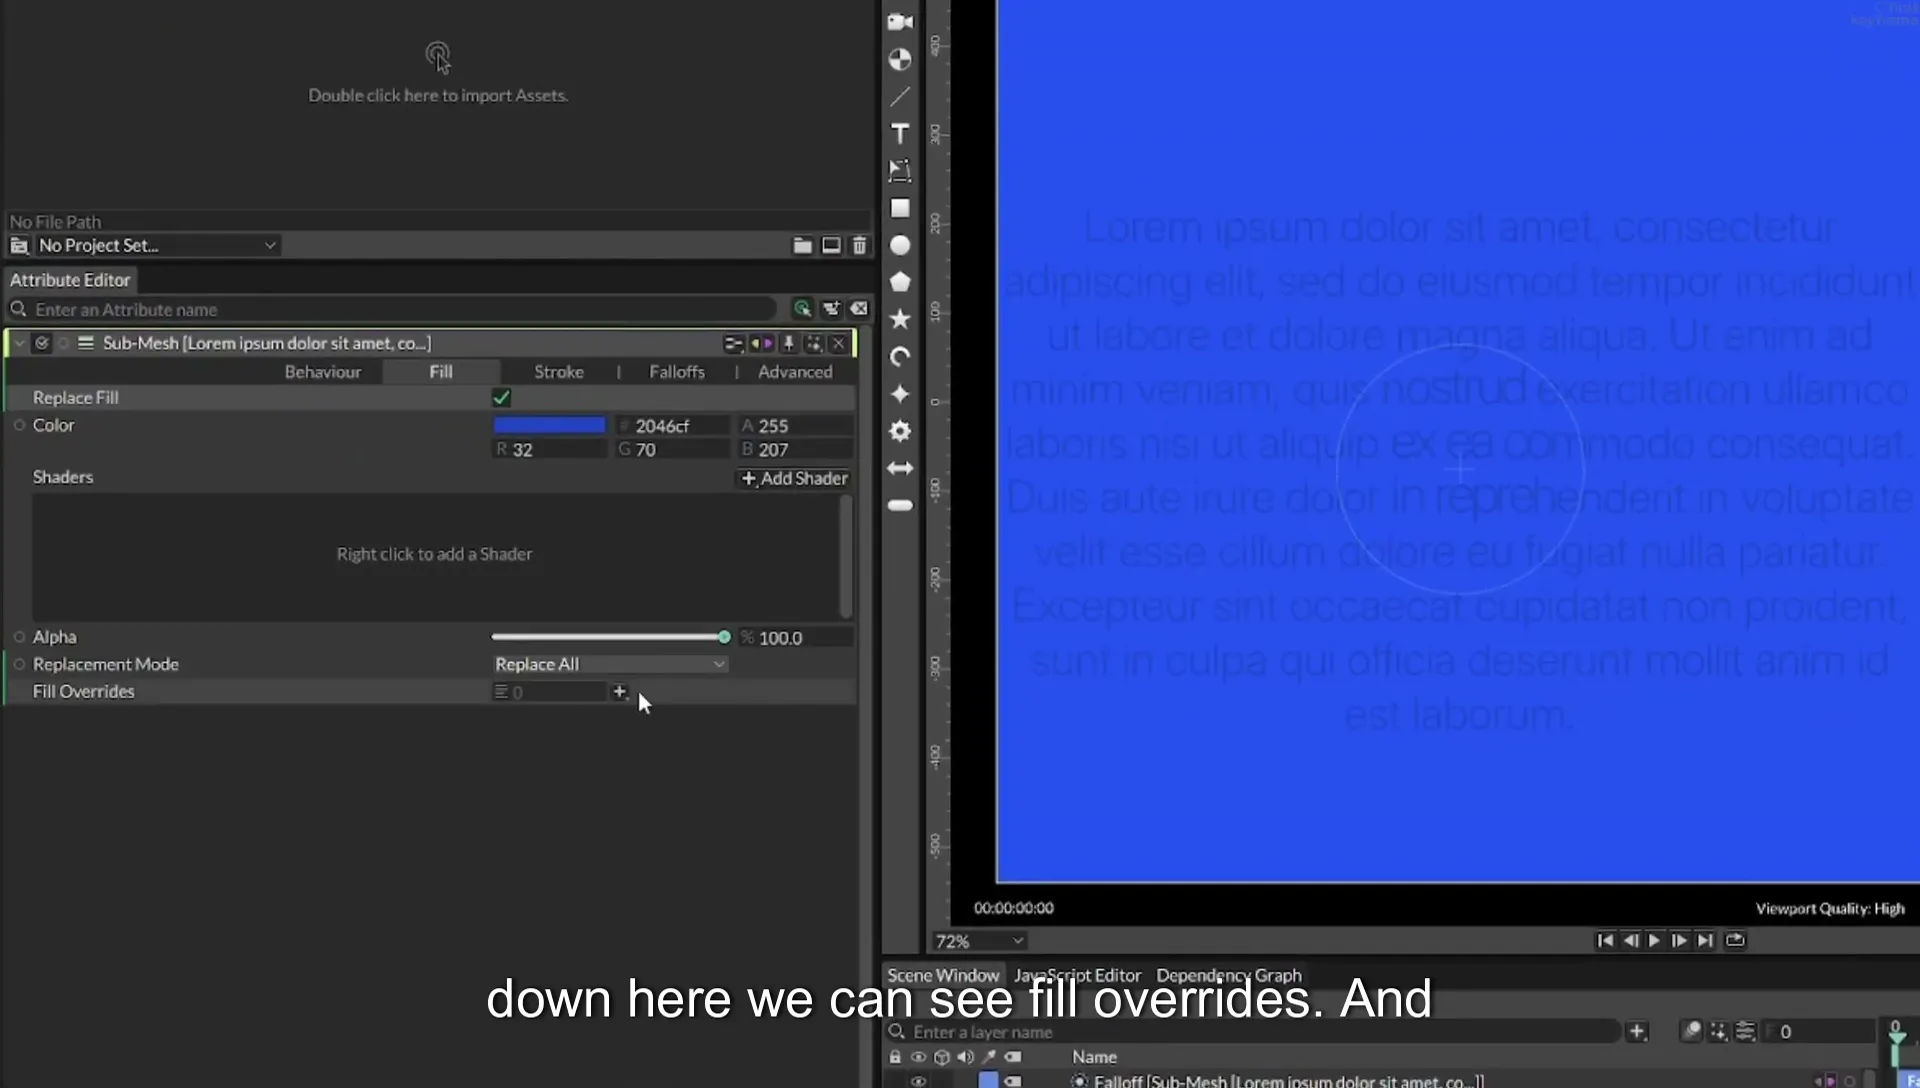Toggle Alpha attribute keyframe circle

[x=19, y=637]
